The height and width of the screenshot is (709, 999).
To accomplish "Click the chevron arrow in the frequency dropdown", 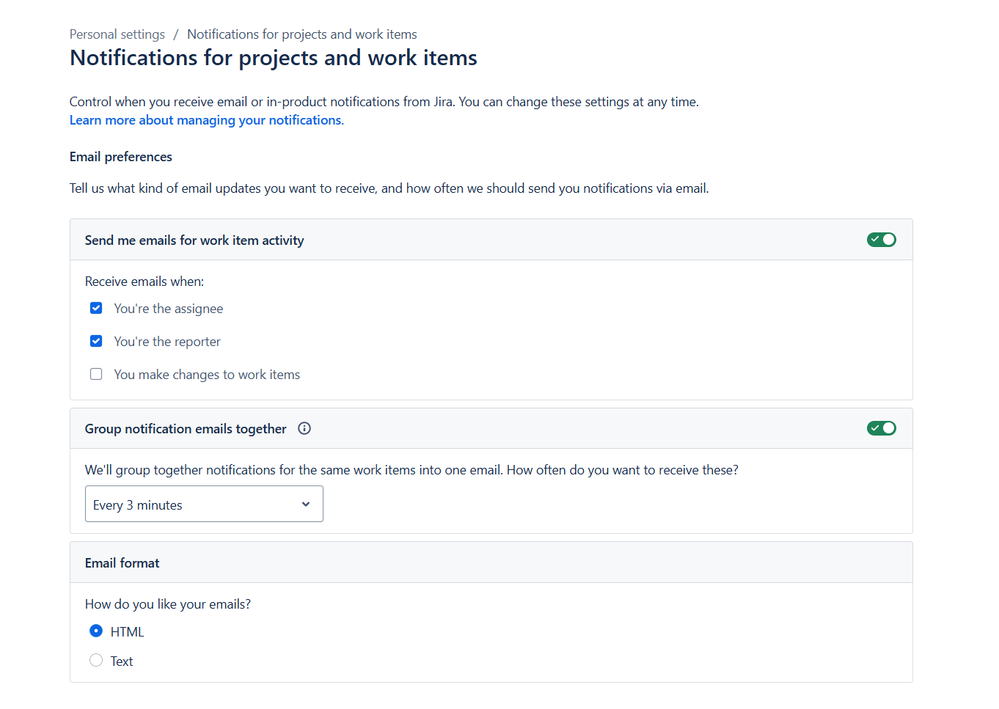I will (306, 505).
